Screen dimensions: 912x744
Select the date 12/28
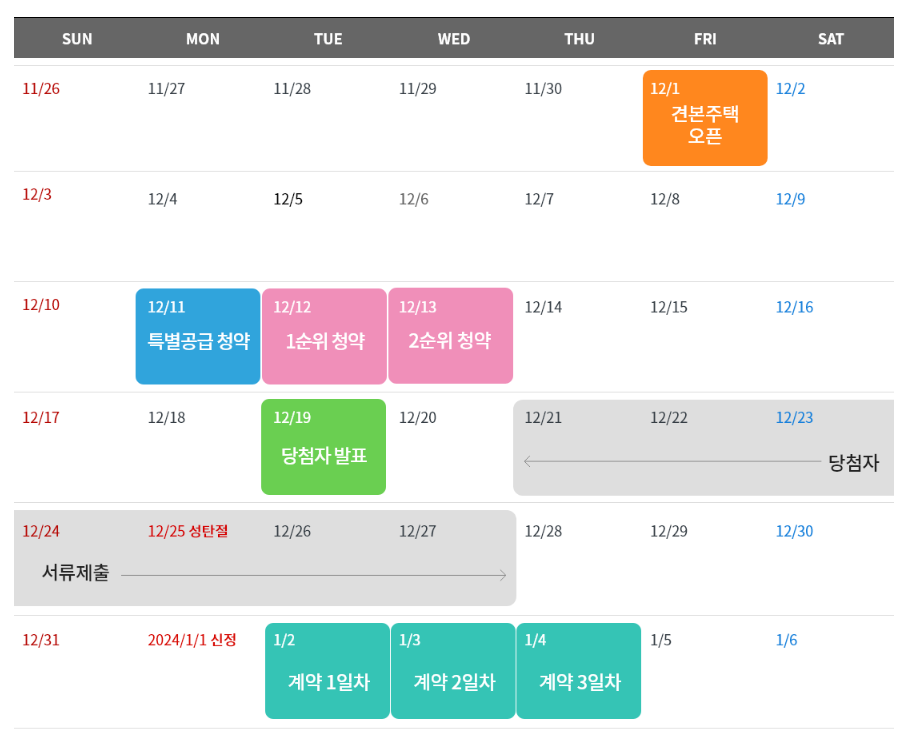(543, 531)
